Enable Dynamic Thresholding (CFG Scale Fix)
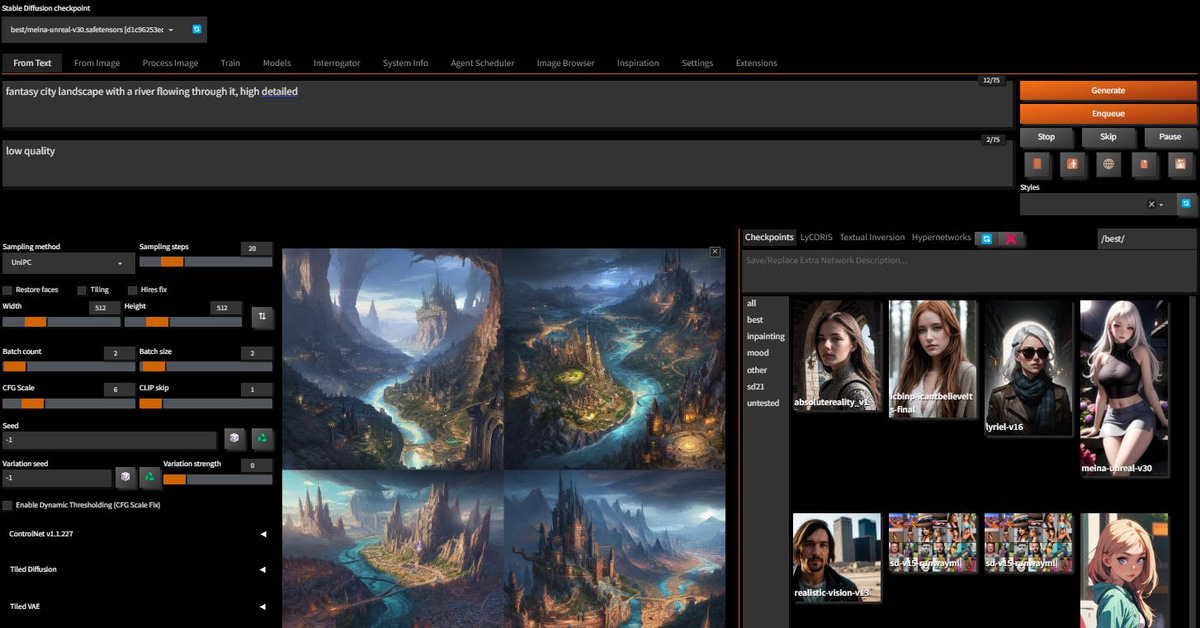 8,505
